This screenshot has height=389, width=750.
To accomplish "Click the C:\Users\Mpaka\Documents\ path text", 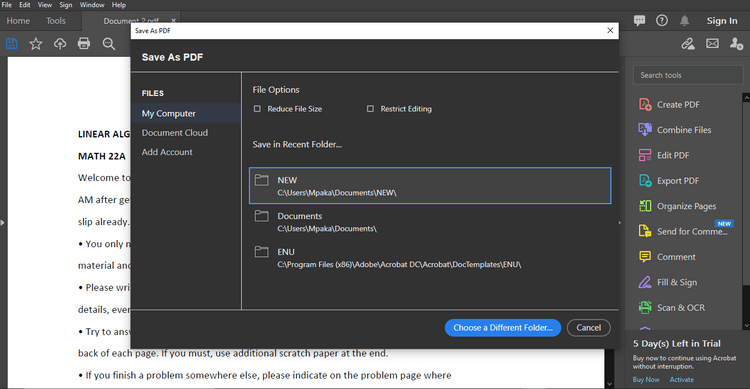I will coord(327,229).
